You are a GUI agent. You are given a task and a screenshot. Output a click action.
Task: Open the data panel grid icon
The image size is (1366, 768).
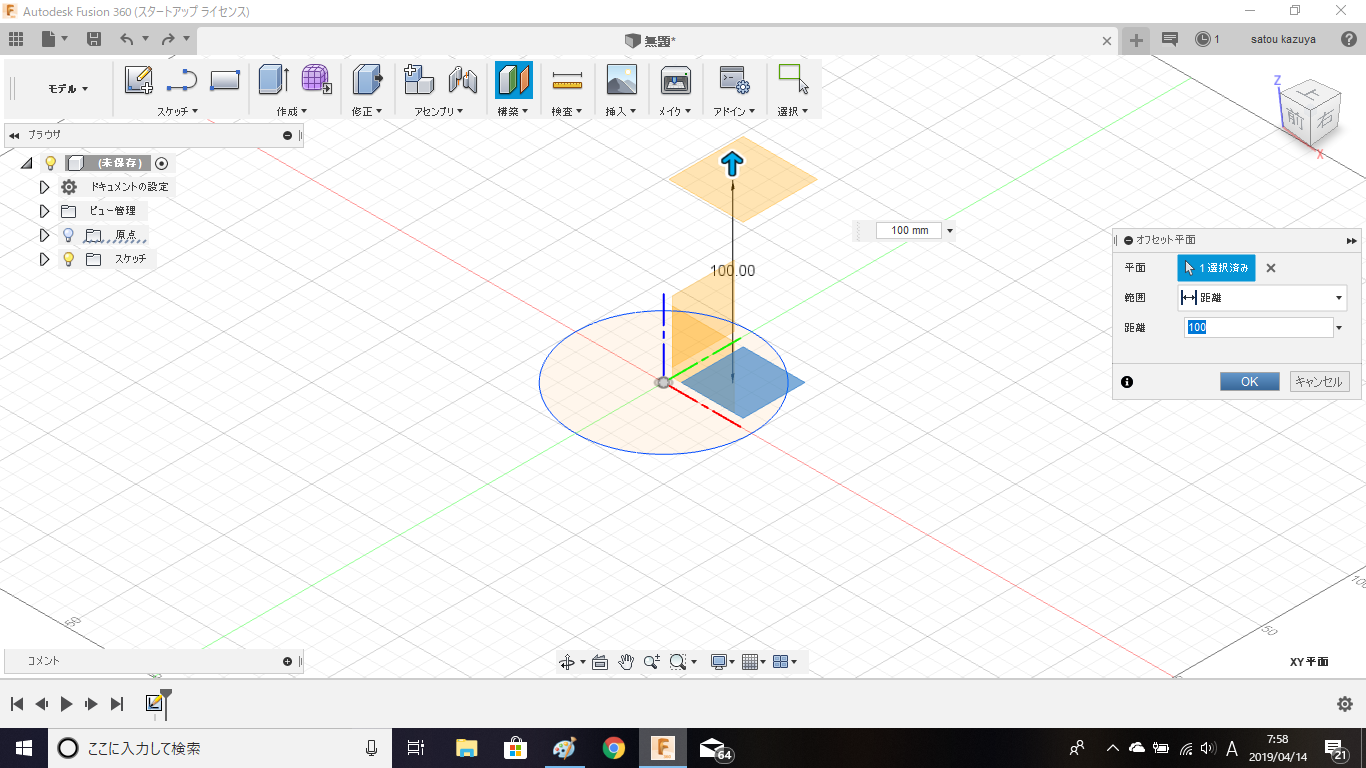point(16,39)
